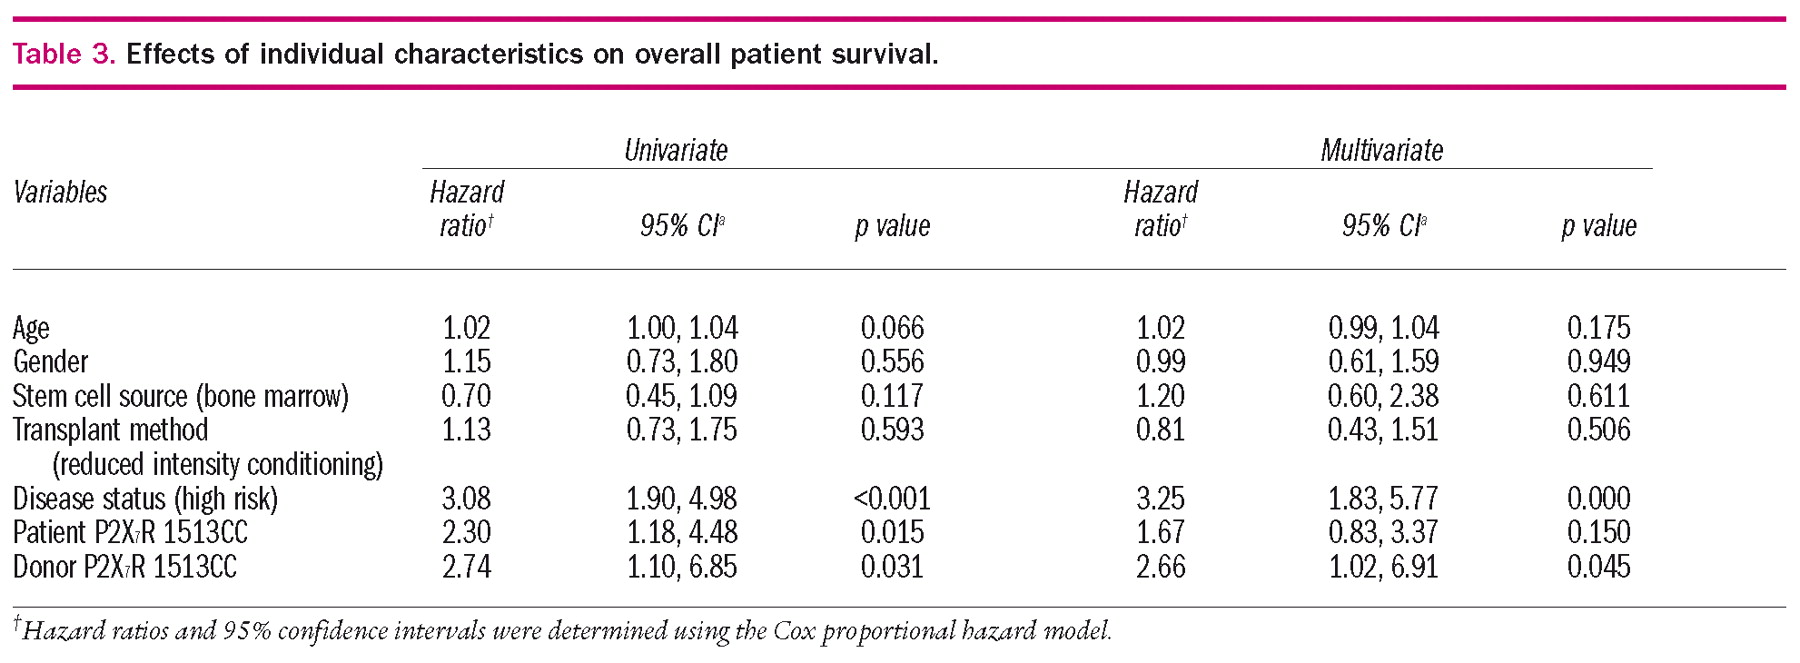Select the Transplant method row label
This screenshot has height=663, width=1800.
(110, 430)
